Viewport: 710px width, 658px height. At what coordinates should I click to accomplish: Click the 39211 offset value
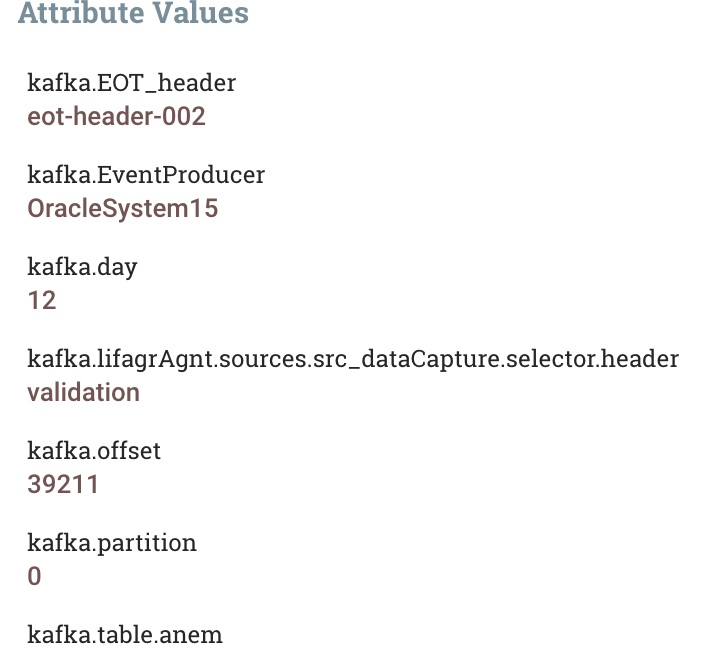point(63,484)
